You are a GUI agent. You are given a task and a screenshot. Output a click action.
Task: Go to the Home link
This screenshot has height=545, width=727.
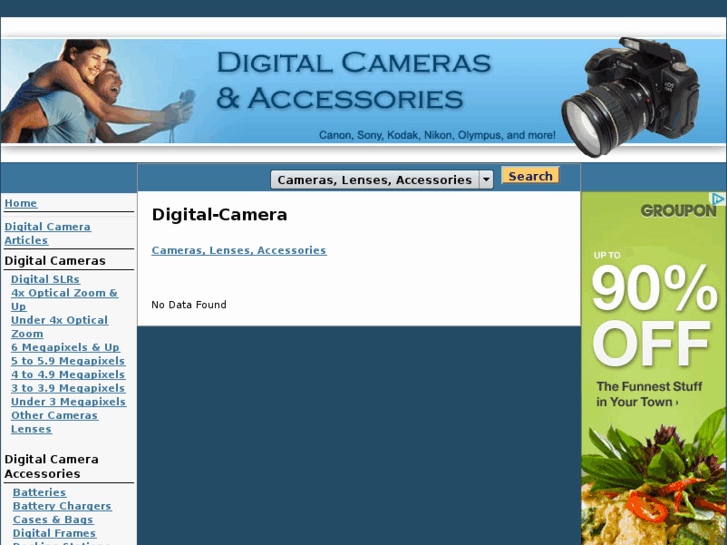pos(21,203)
